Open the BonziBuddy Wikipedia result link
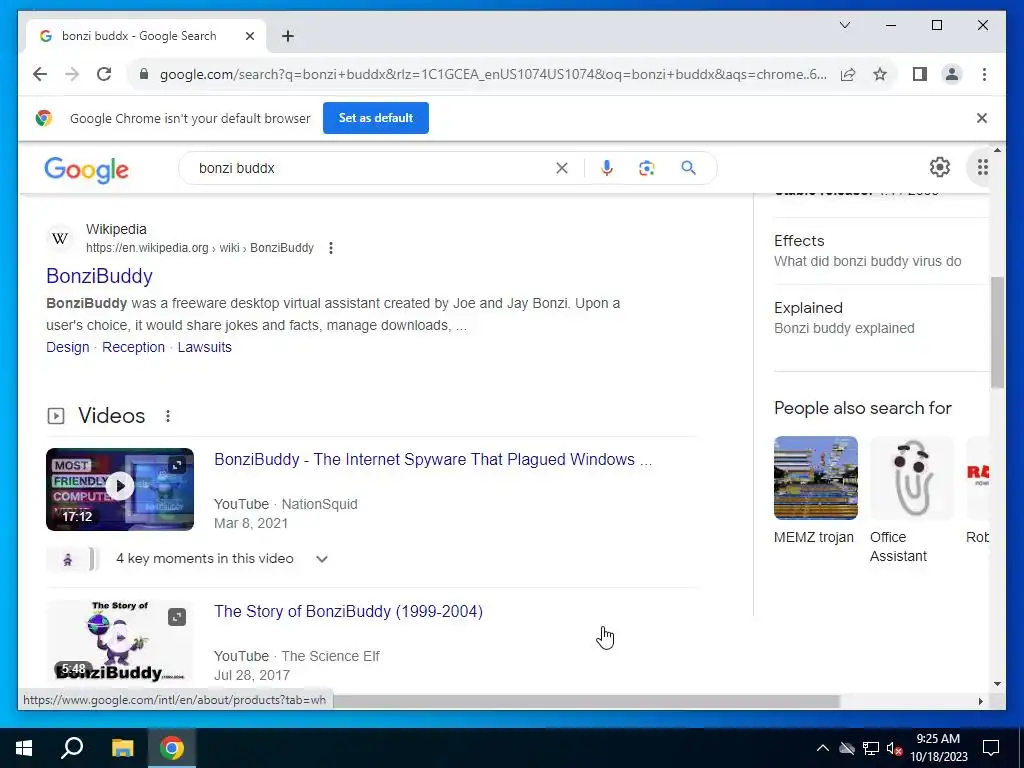Screen dimensions: 1024x768 click(x=99, y=276)
